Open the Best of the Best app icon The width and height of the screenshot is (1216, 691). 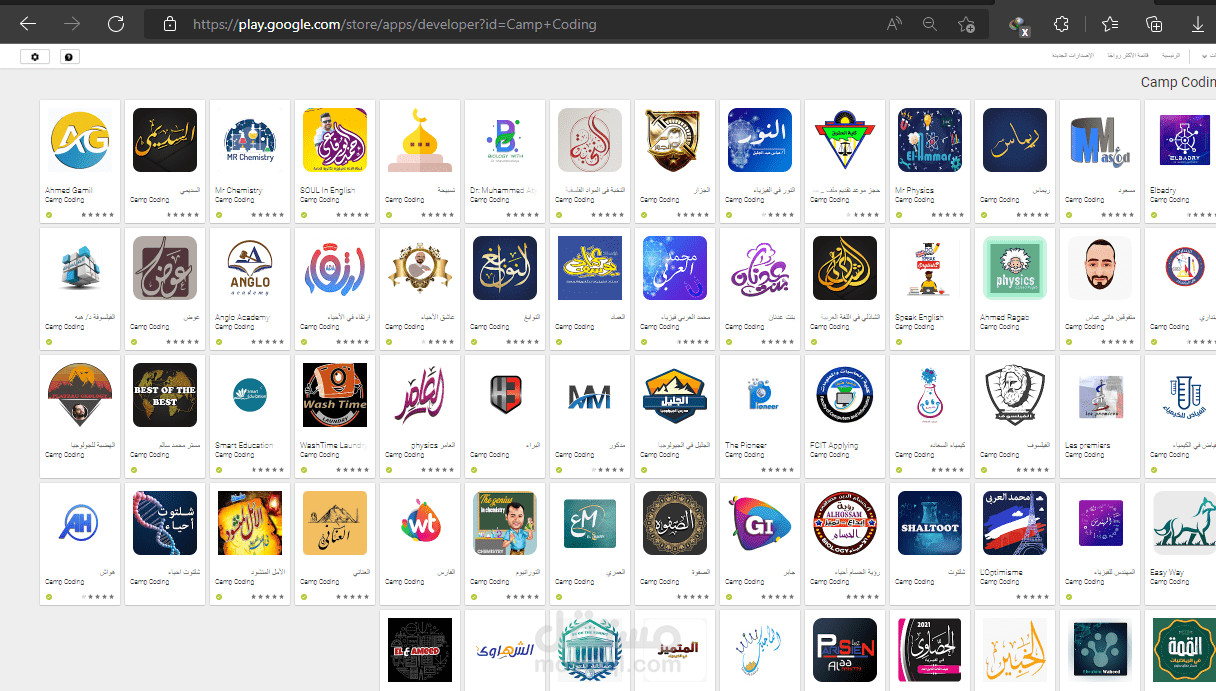(x=165, y=395)
